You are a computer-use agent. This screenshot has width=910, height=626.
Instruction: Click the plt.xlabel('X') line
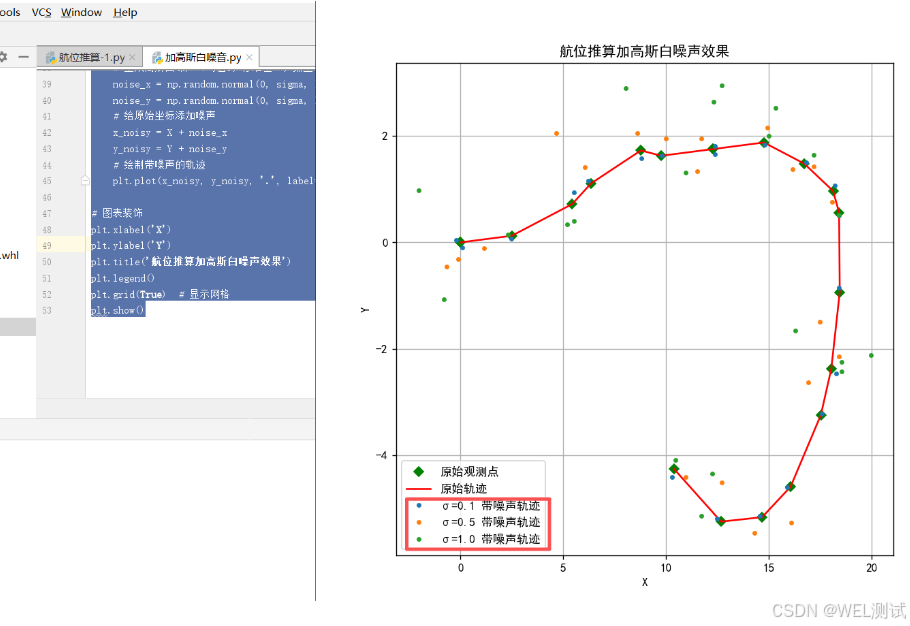point(131,230)
